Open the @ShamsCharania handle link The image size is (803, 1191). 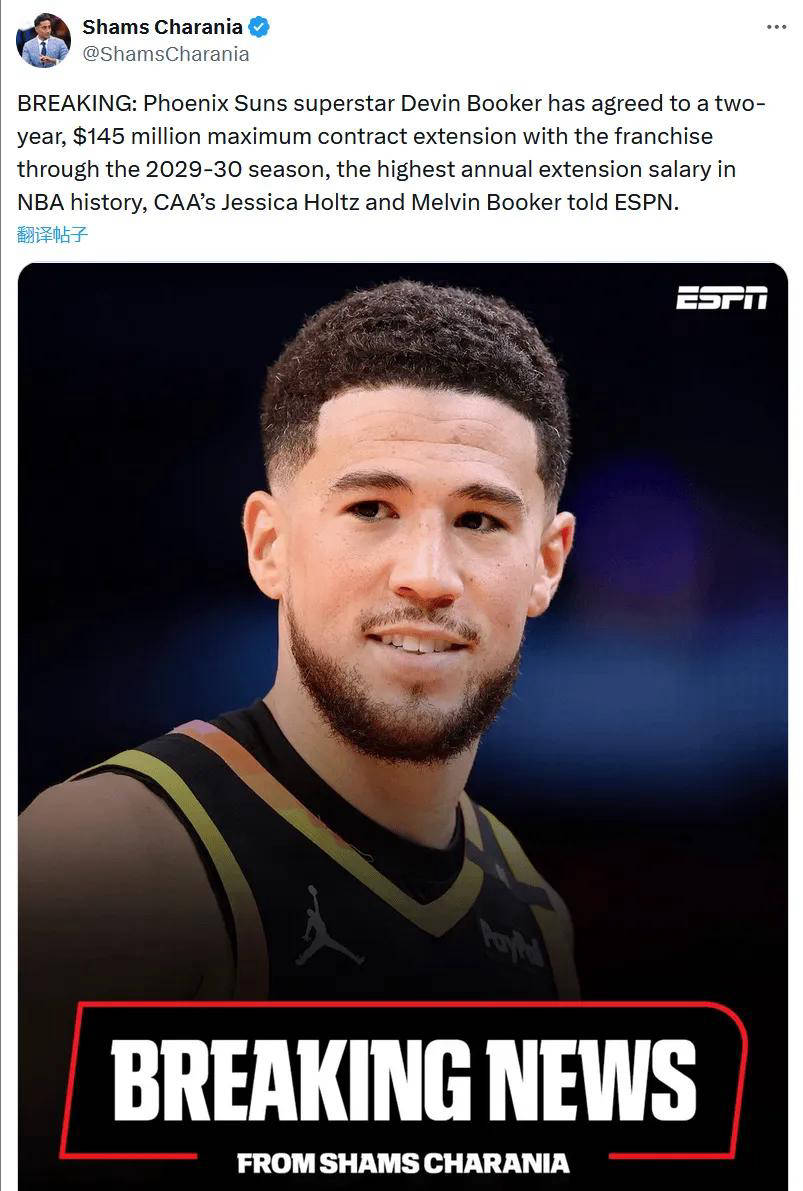(166, 54)
